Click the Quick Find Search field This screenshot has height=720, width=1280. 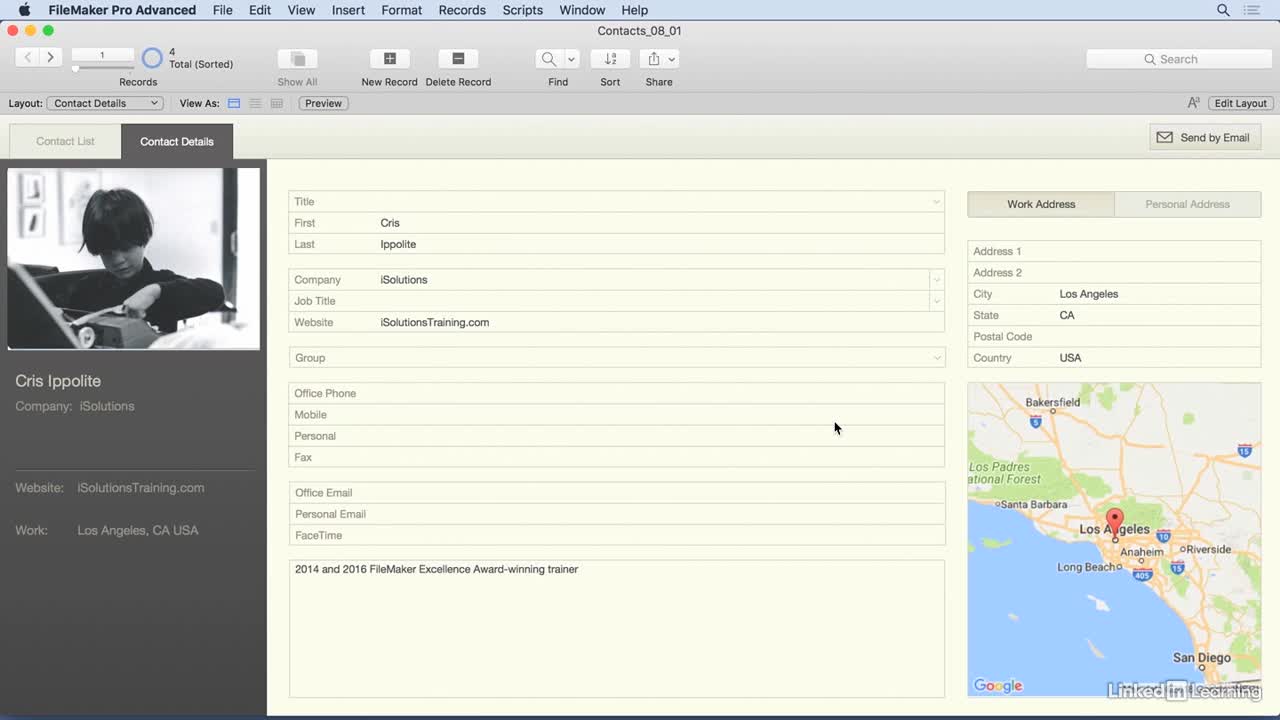tap(1179, 59)
